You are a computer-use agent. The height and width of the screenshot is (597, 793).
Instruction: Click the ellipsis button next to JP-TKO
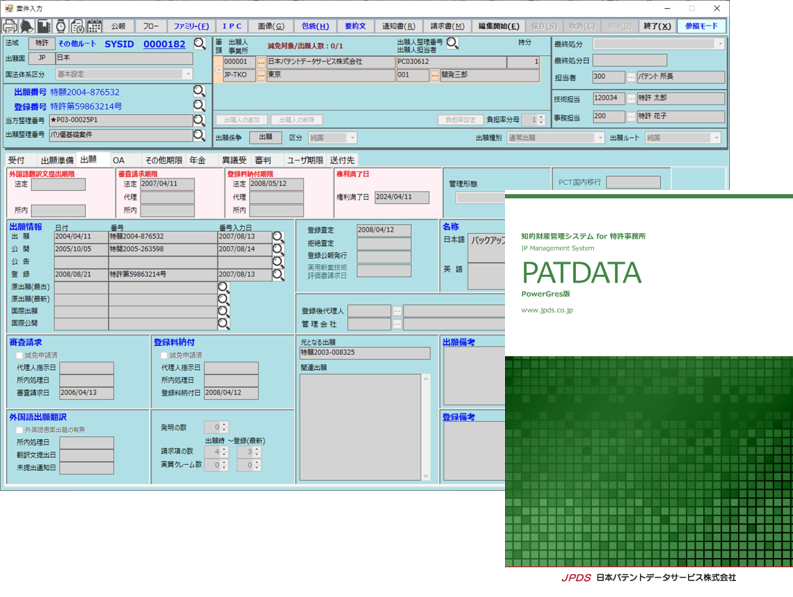point(261,75)
